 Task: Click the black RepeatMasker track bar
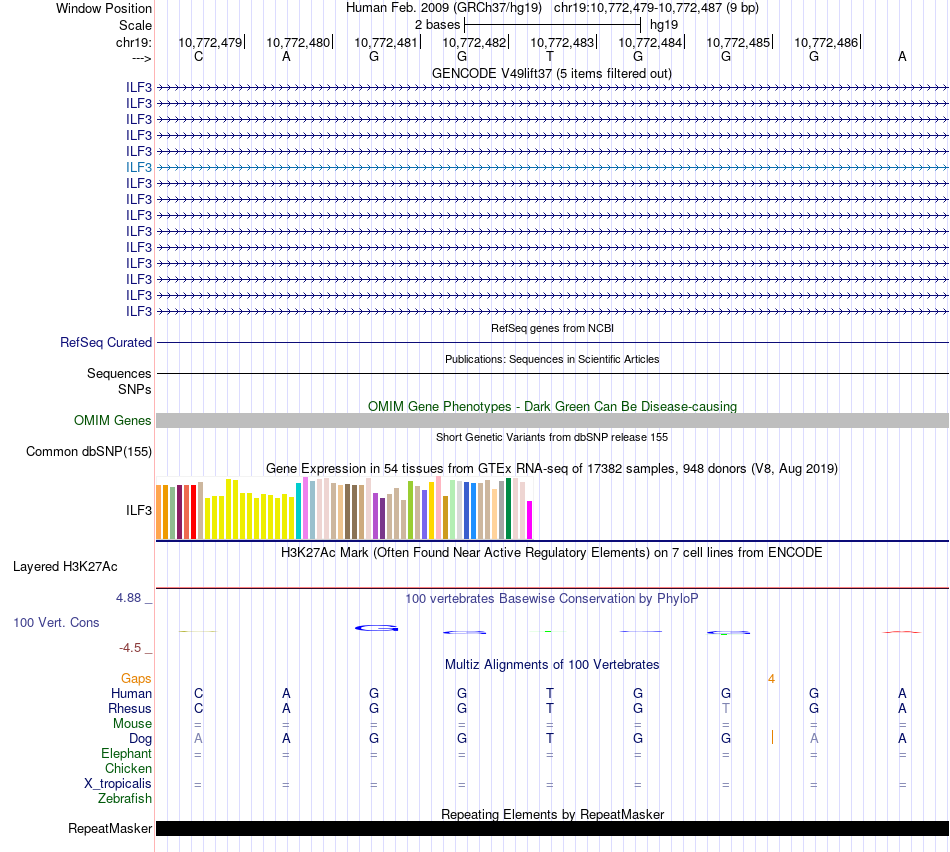552,828
